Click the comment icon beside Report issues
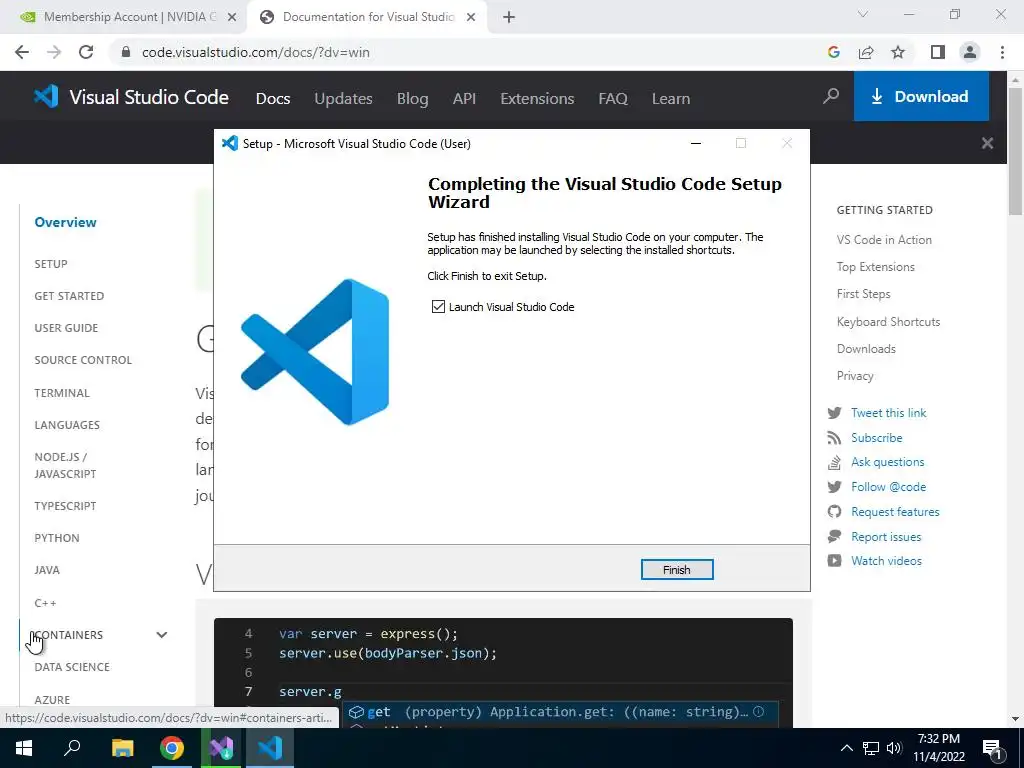The height and width of the screenshot is (768, 1024). (x=835, y=536)
